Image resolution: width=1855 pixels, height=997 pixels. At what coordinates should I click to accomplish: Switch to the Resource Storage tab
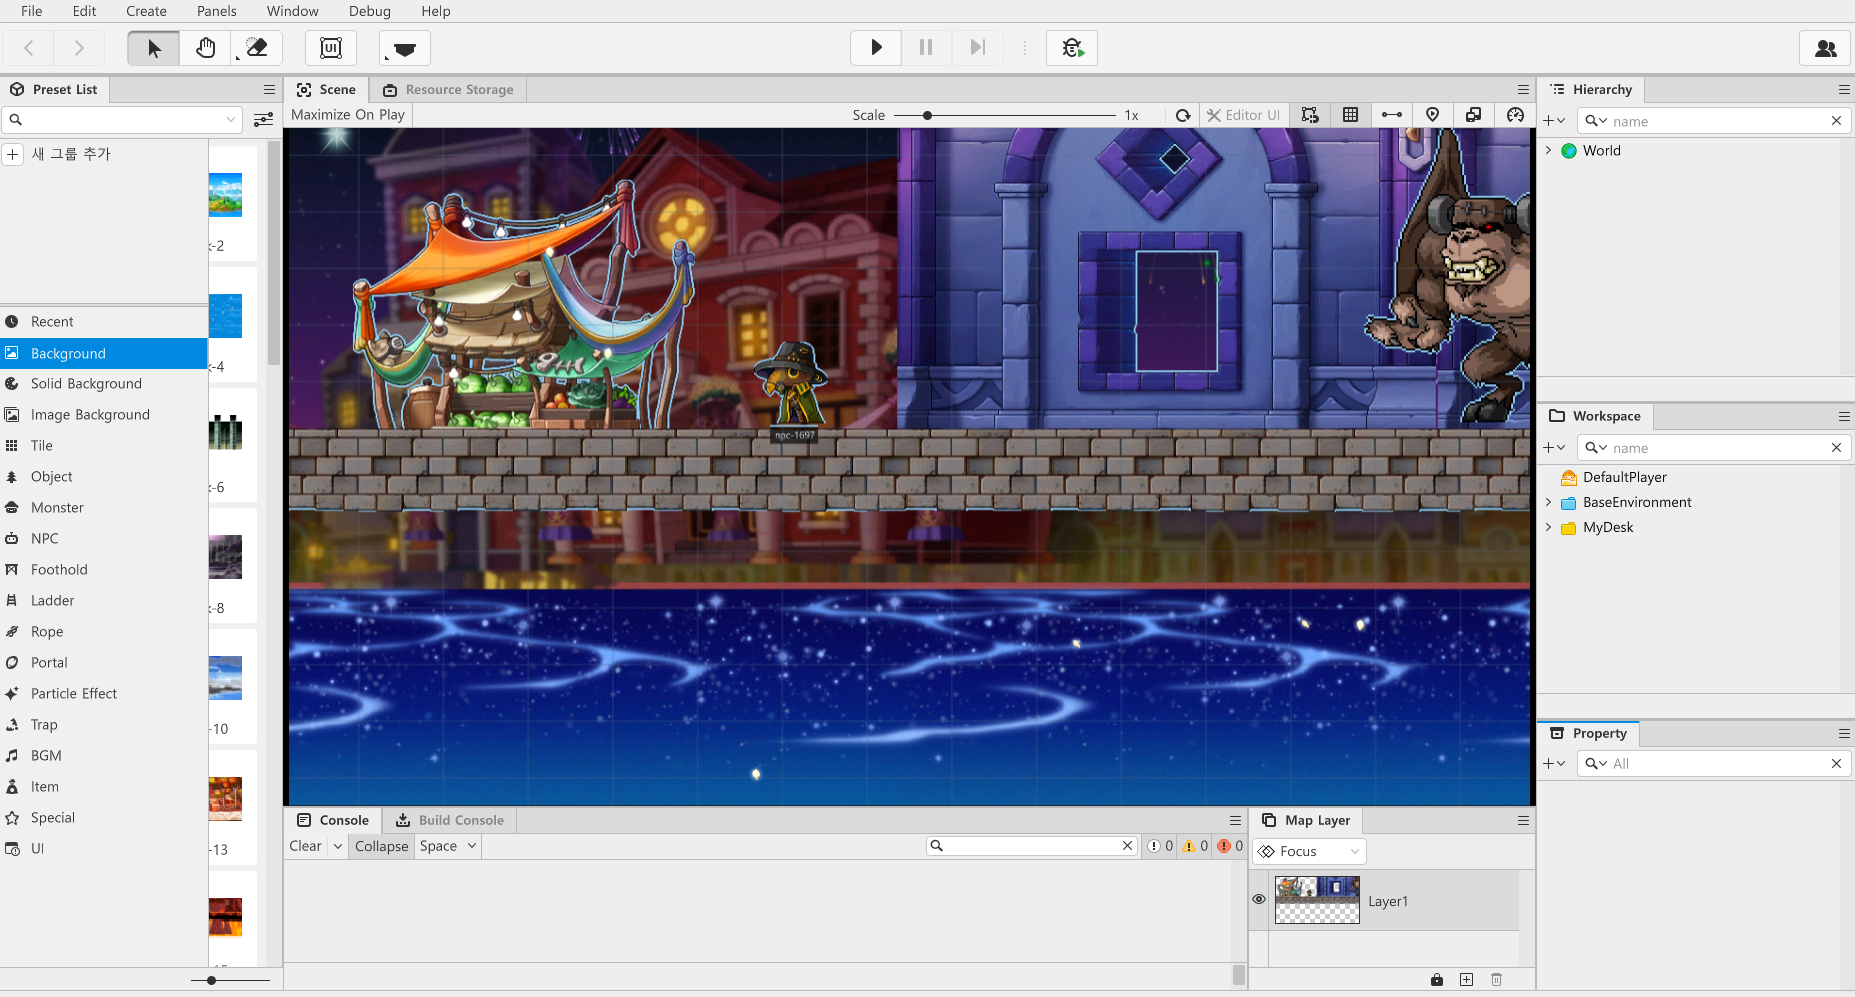(448, 90)
